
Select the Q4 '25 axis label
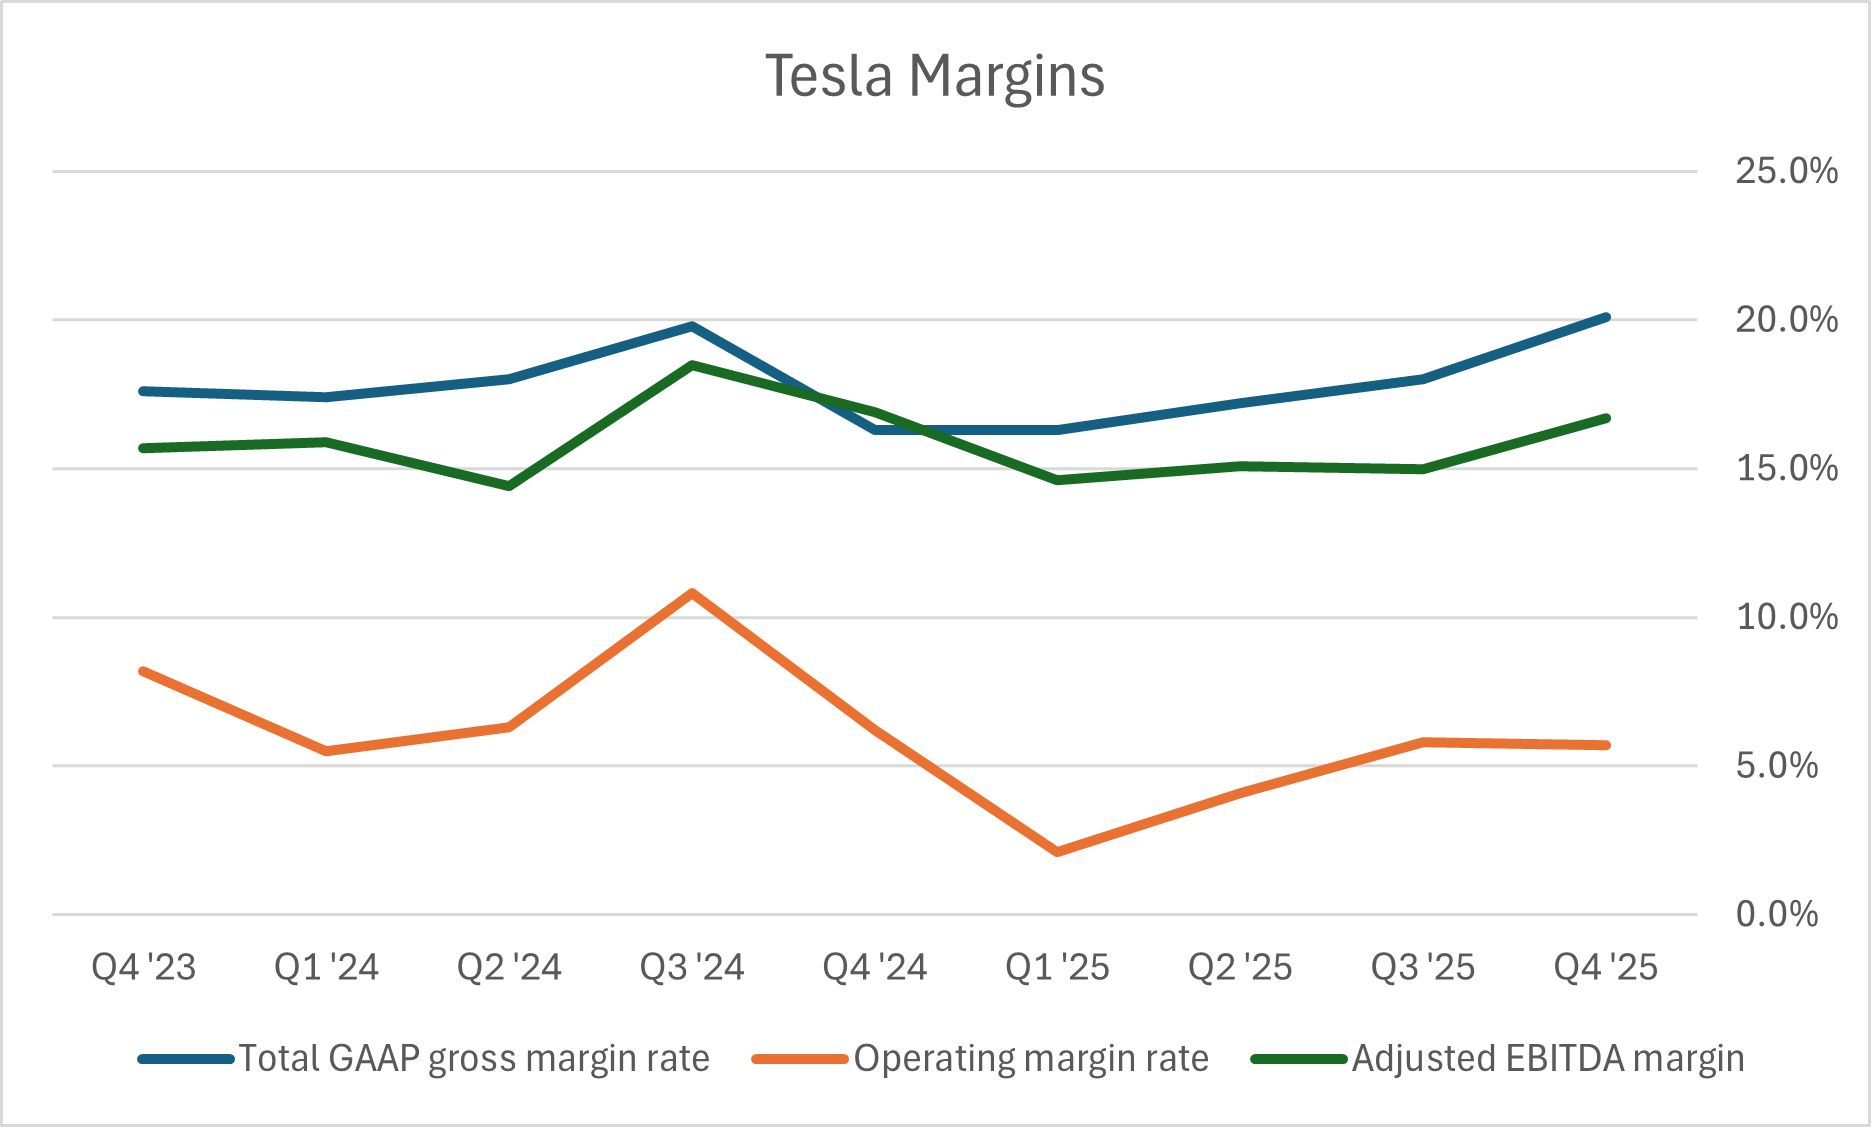1605,967
